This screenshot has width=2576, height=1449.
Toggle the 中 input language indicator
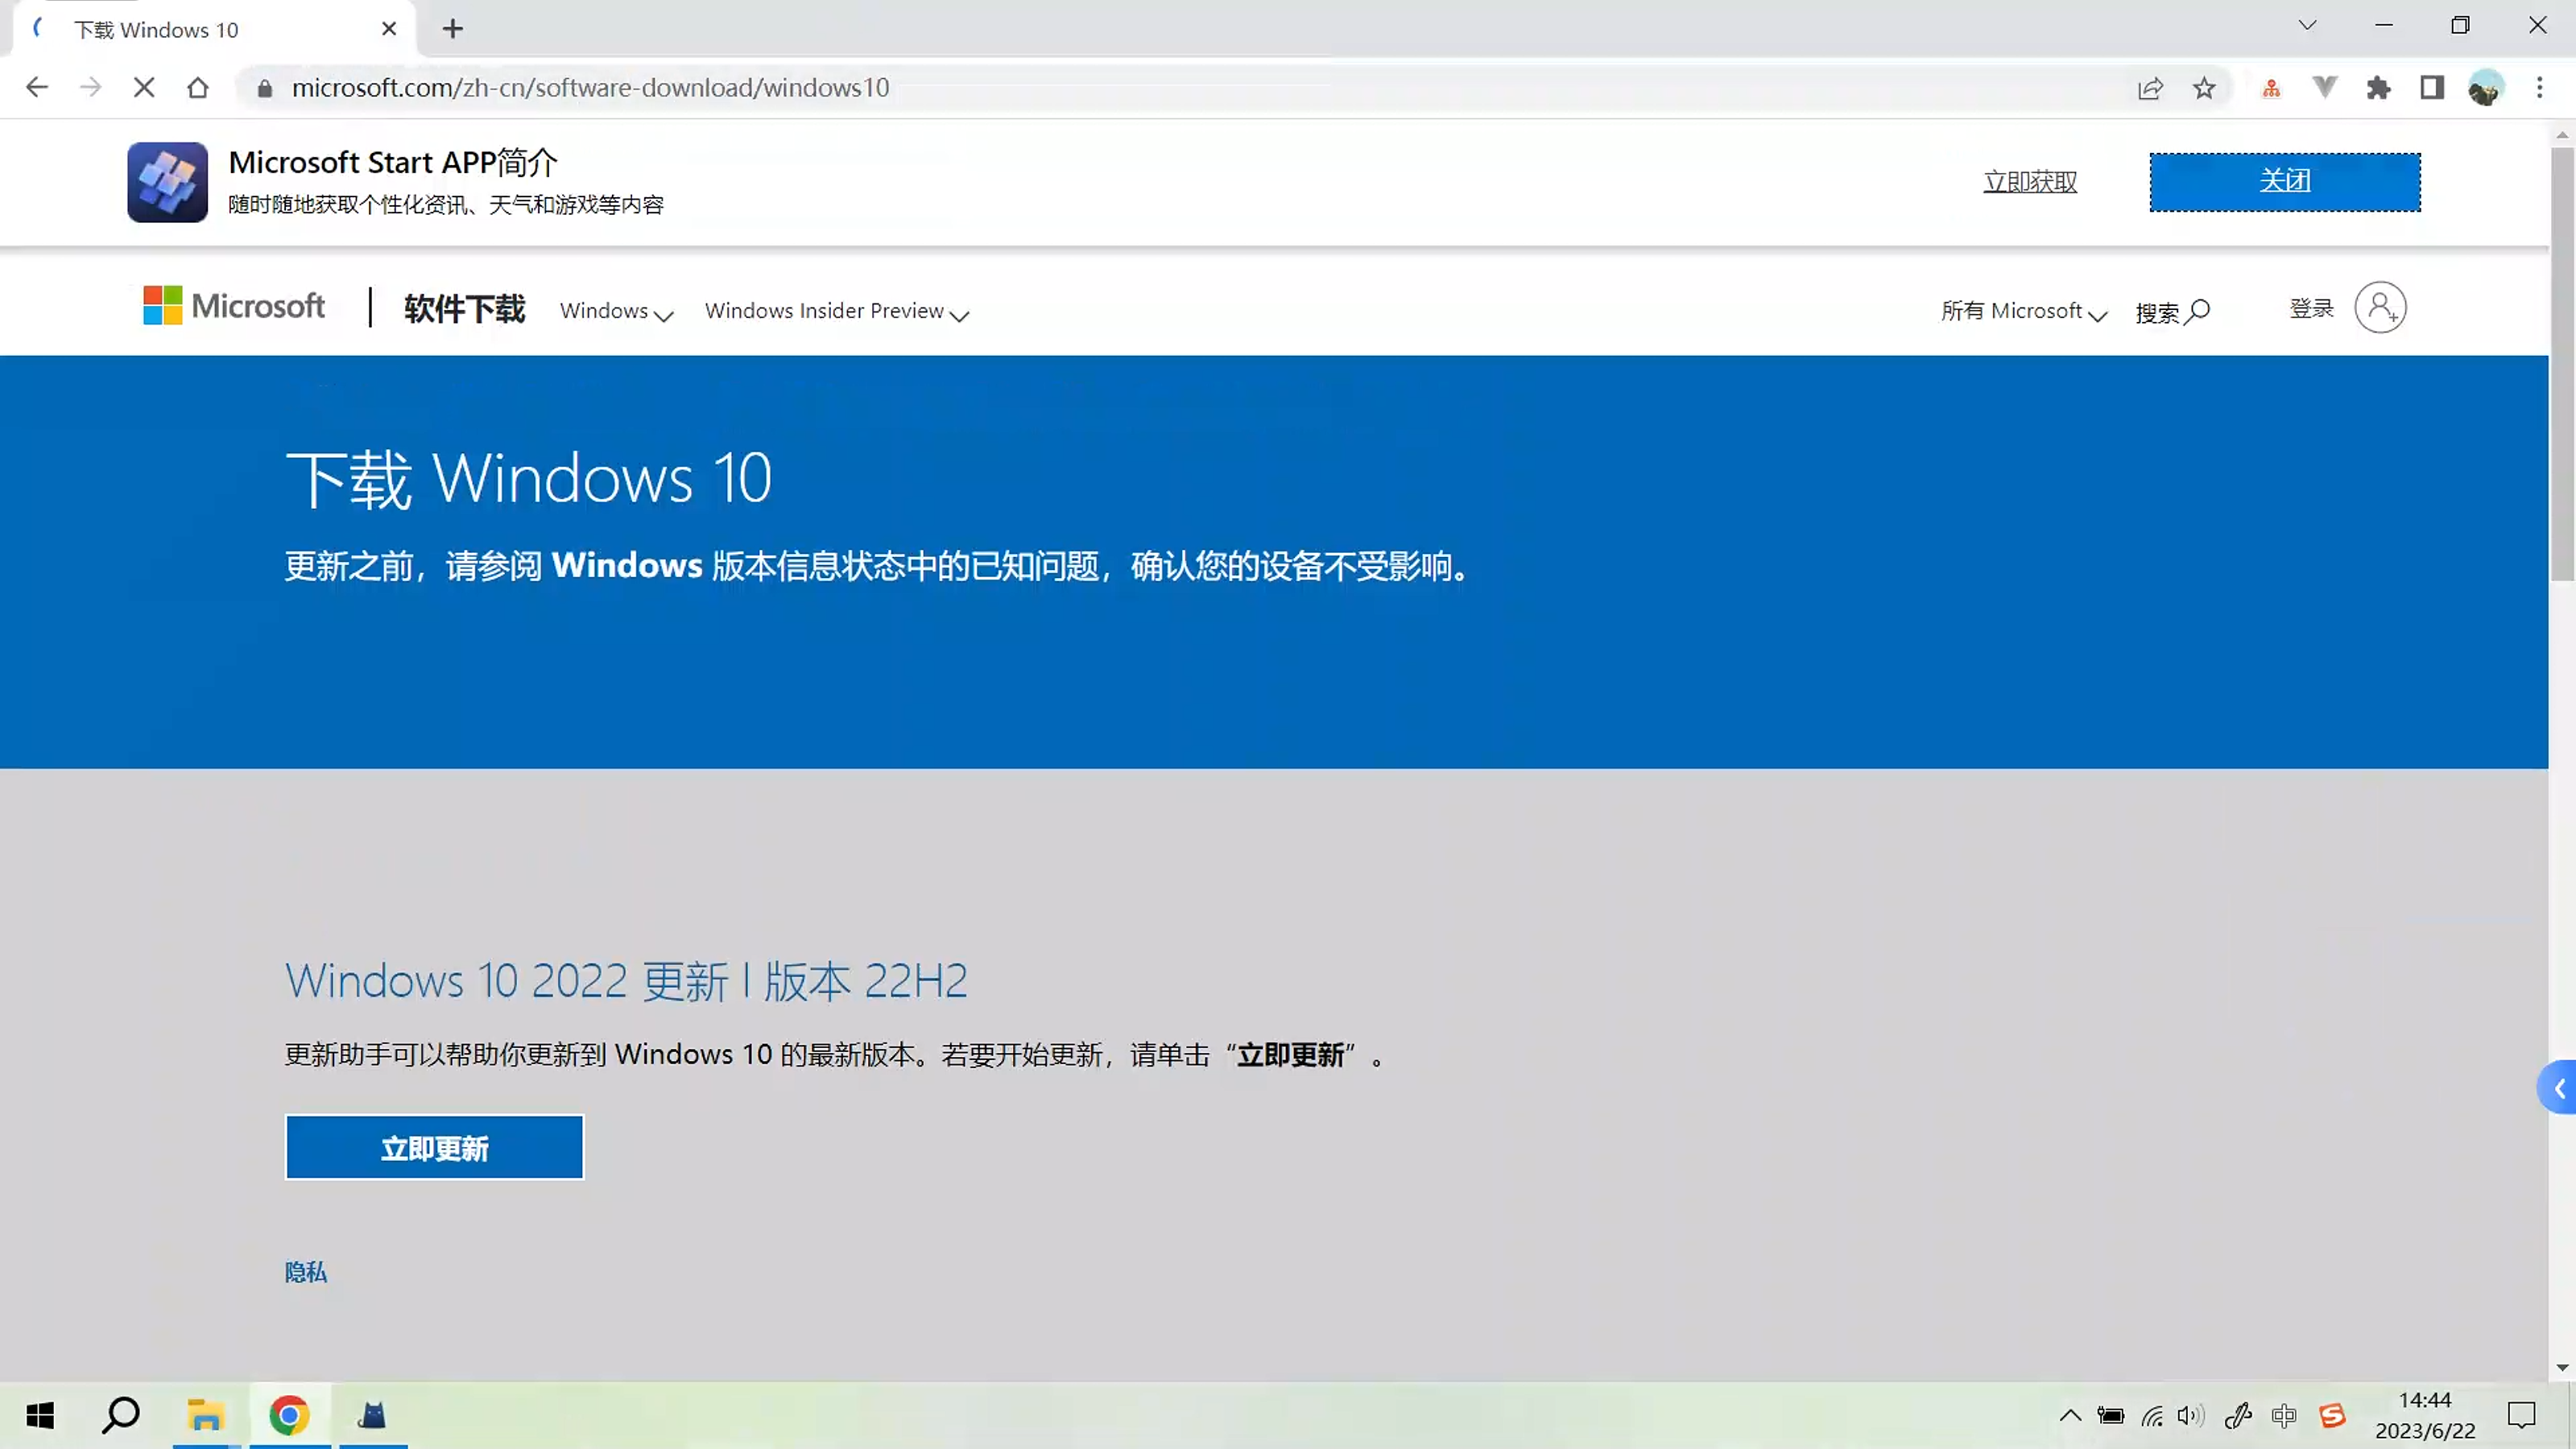[2284, 1416]
